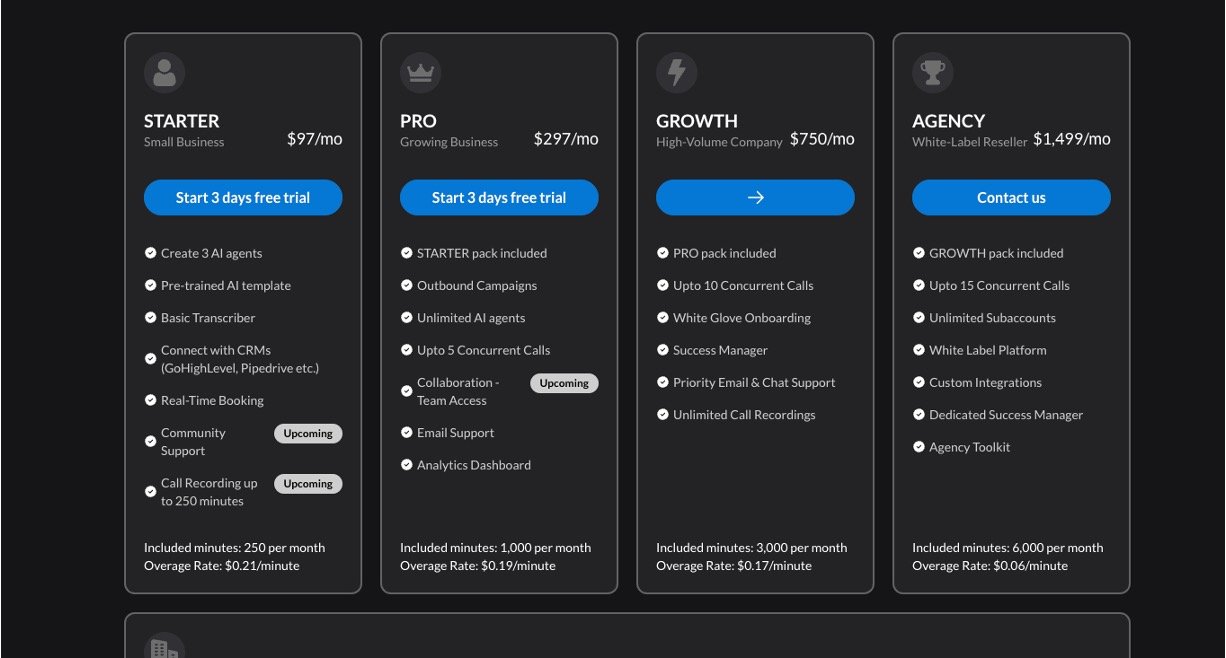
Task: Click checkmark icon beside Outbound Campaigns
Action: click(407, 286)
